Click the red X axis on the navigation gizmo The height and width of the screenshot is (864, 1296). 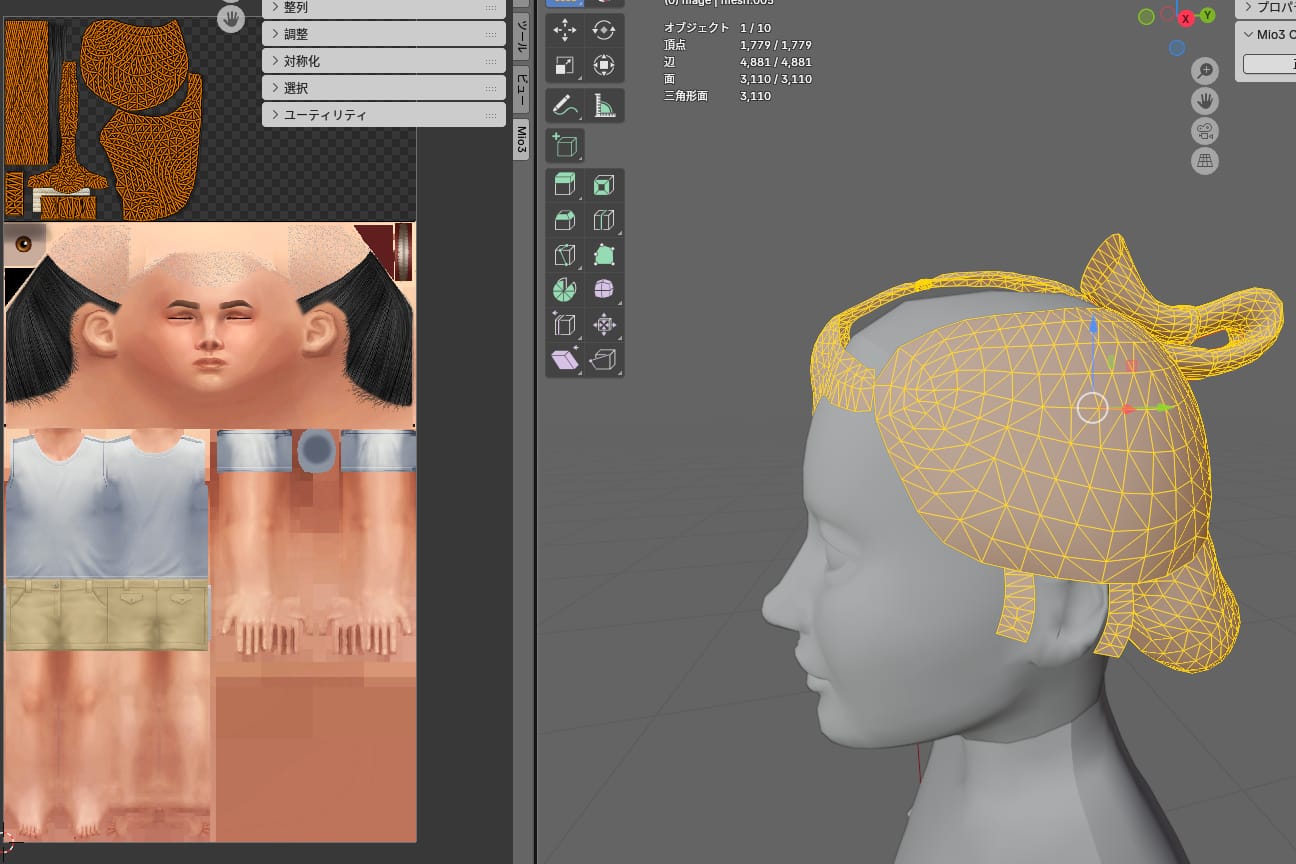tap(1186, 19)
